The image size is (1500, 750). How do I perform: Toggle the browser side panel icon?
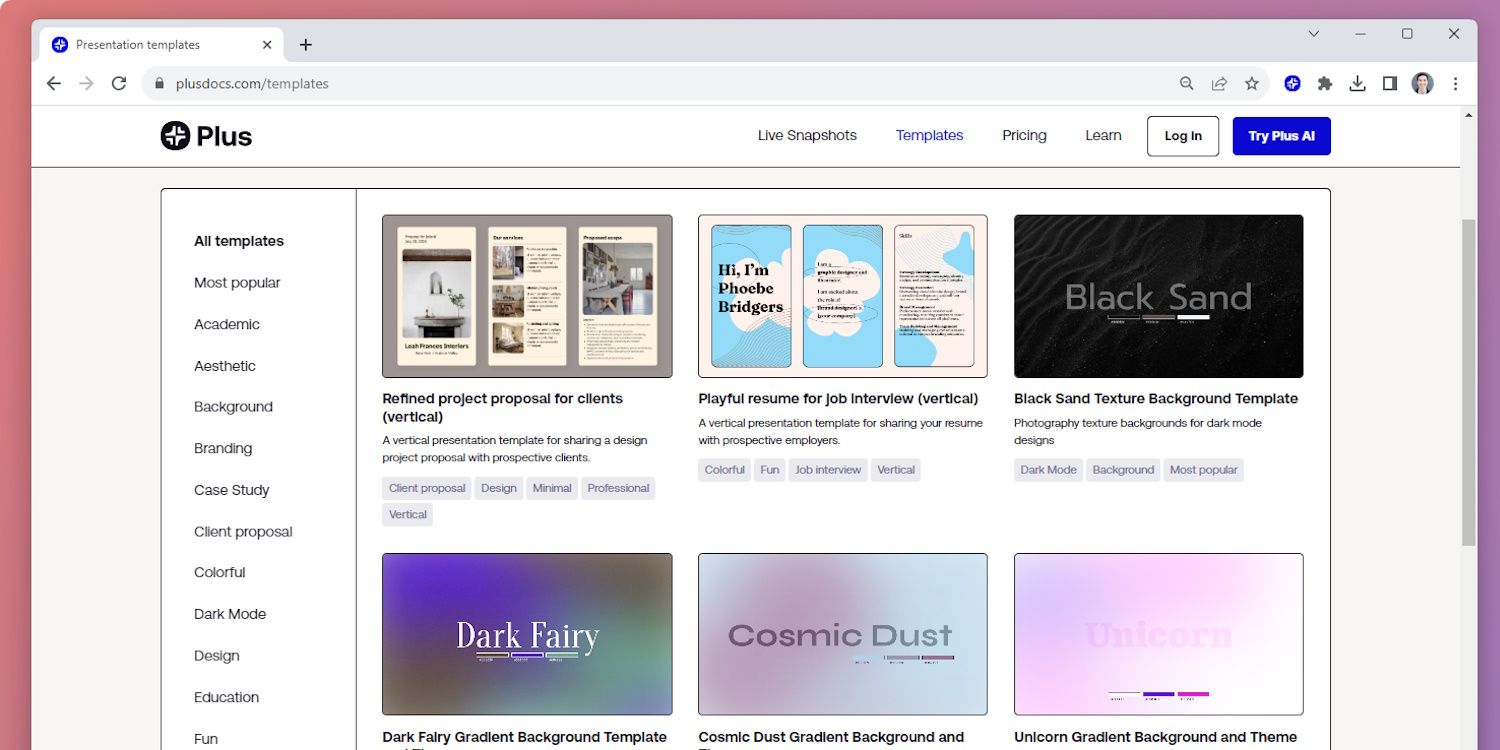coord(1390,84)
